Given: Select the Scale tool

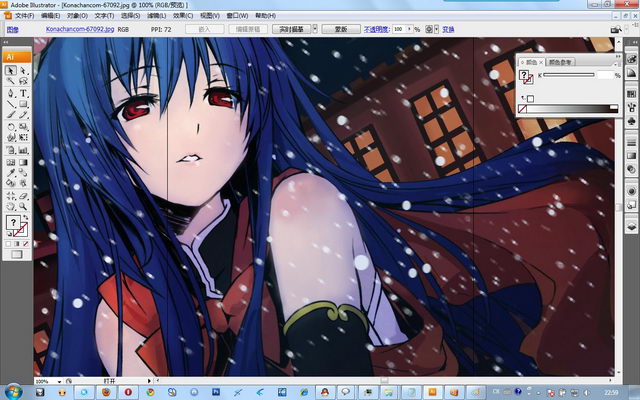Looking at the screenshot, I should (23, 127).
